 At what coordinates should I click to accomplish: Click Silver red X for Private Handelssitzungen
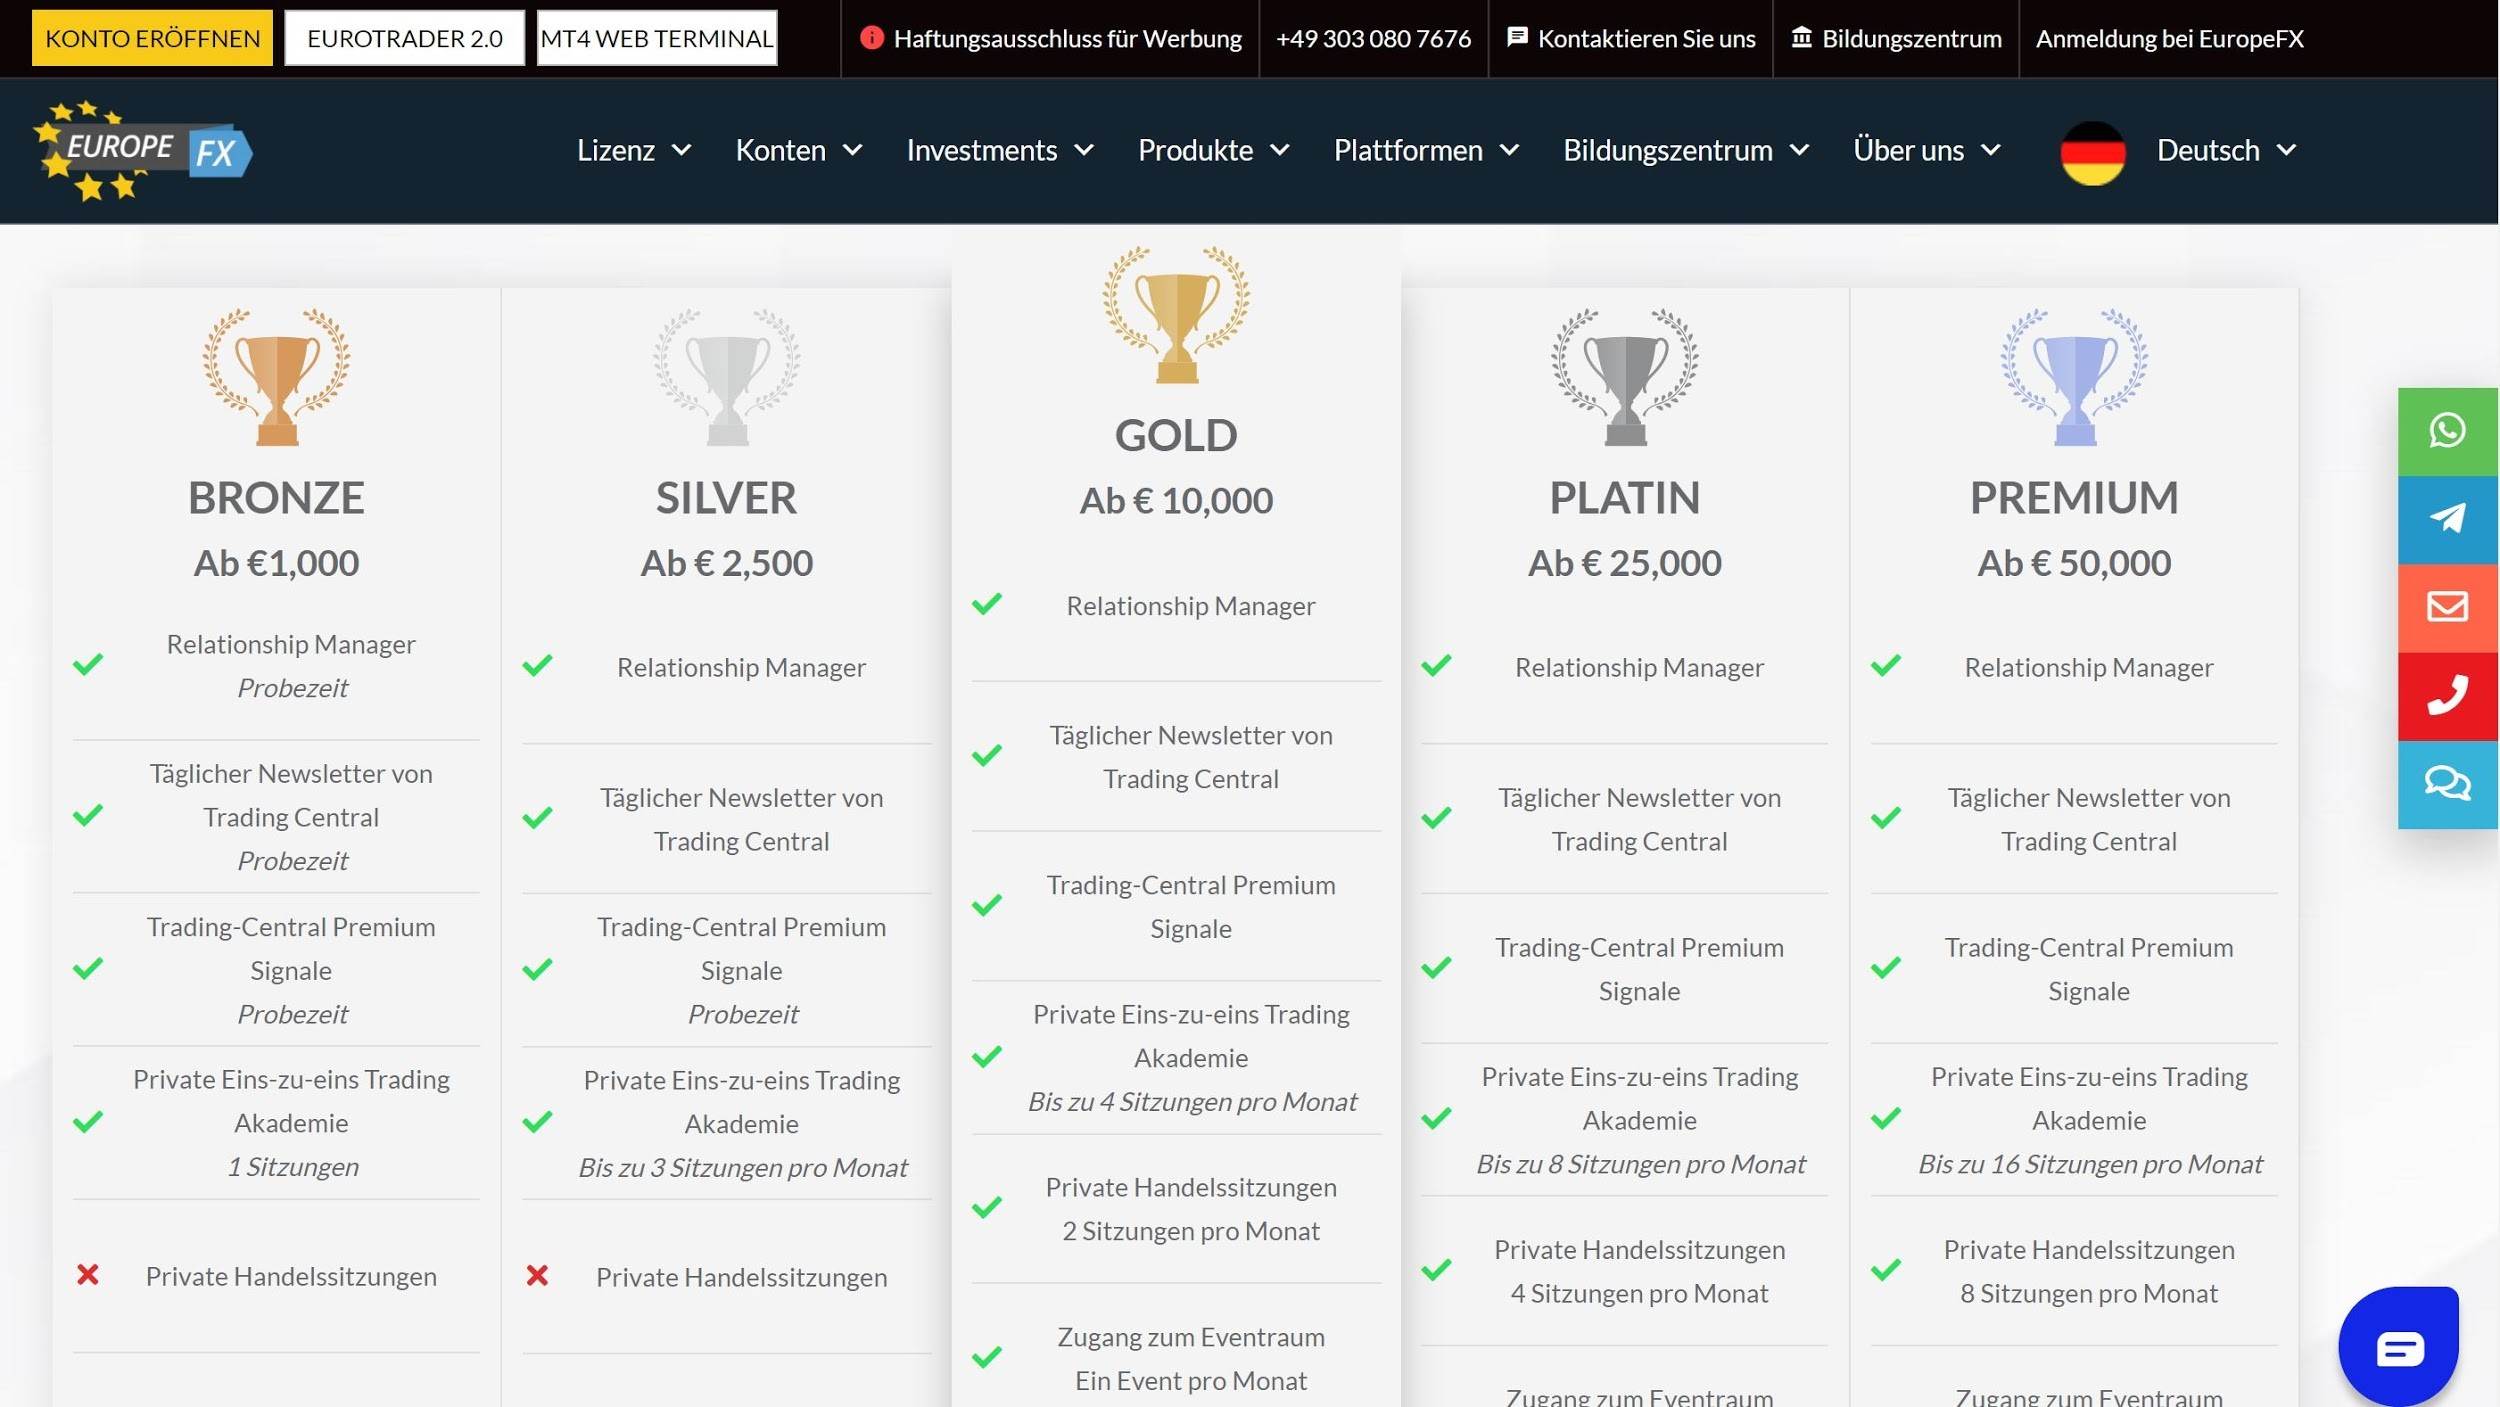coord(537,1276)
